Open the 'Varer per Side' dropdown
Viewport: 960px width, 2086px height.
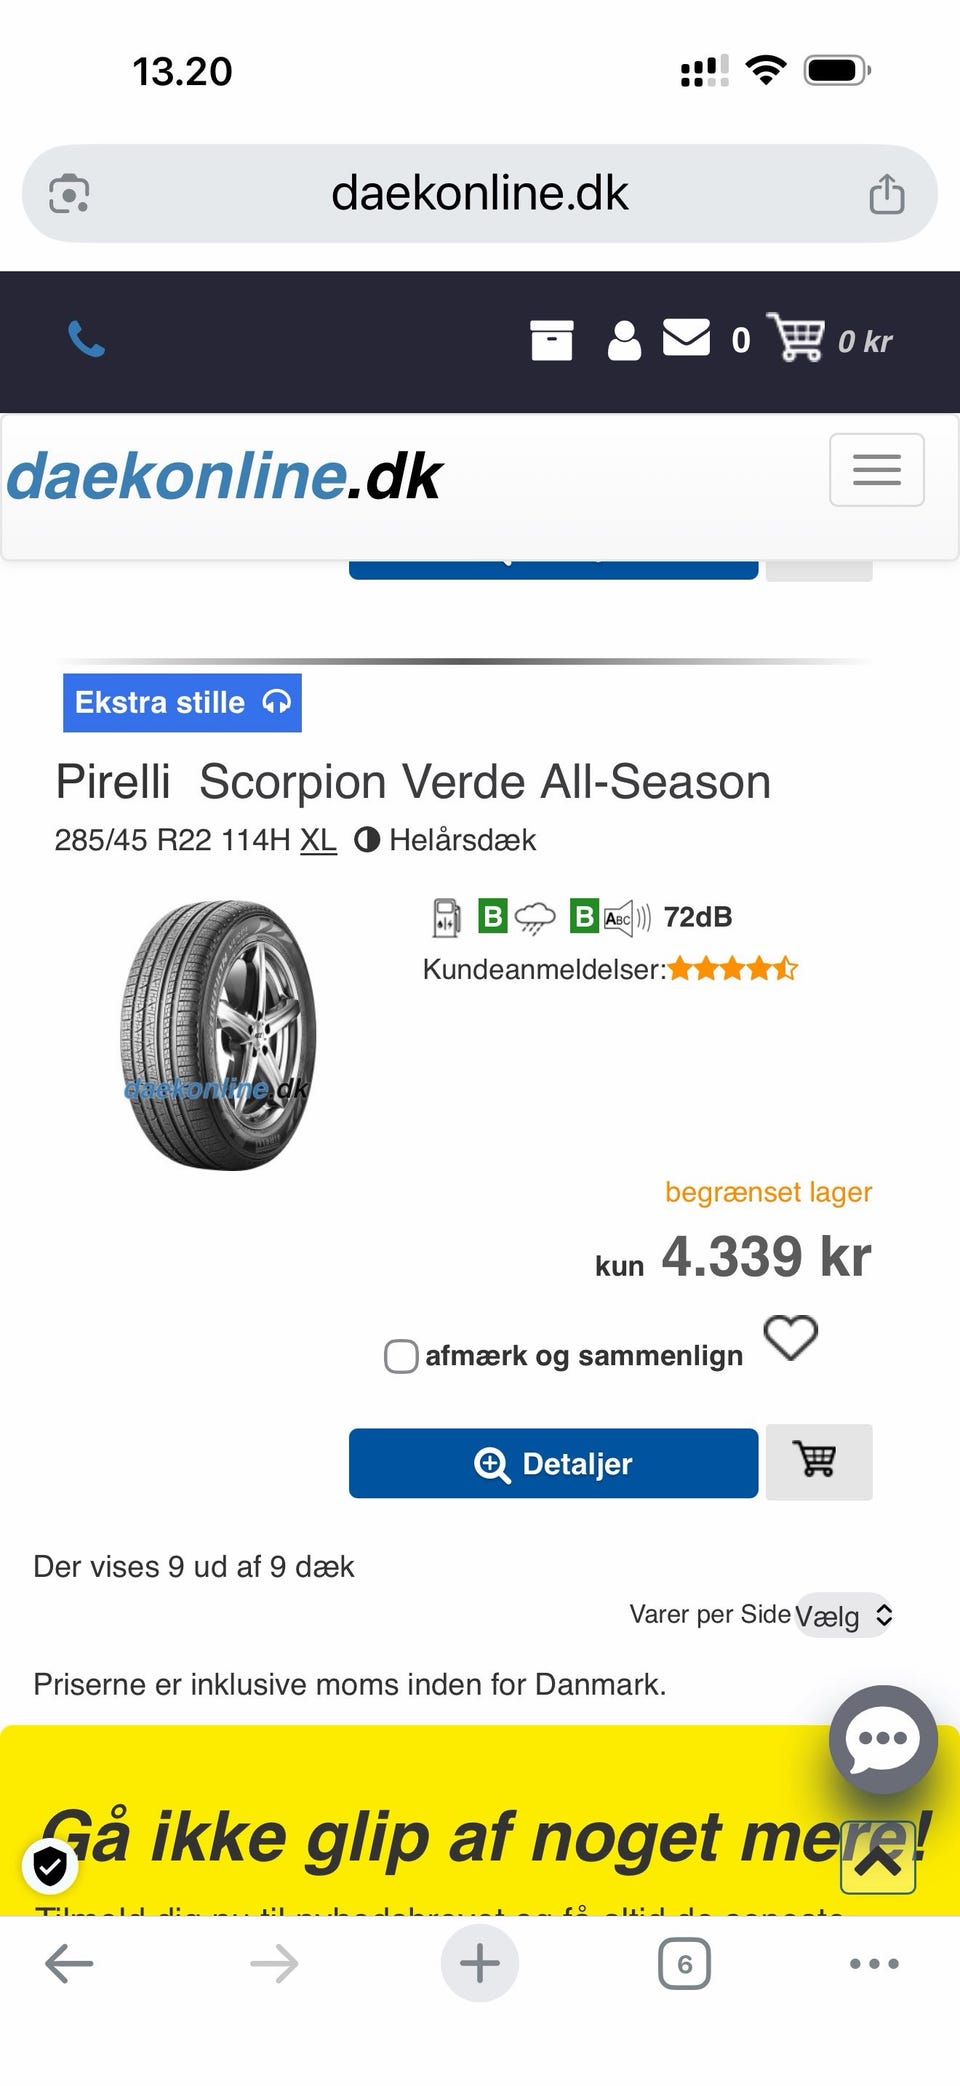pos(843,1615)
